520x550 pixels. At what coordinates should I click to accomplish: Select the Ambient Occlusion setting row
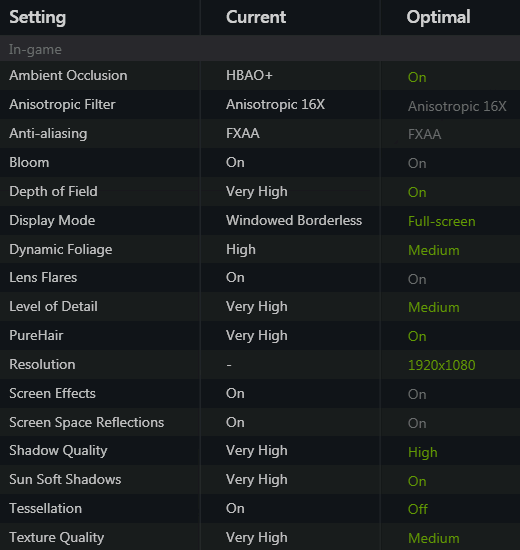click(x=260, y=76)
